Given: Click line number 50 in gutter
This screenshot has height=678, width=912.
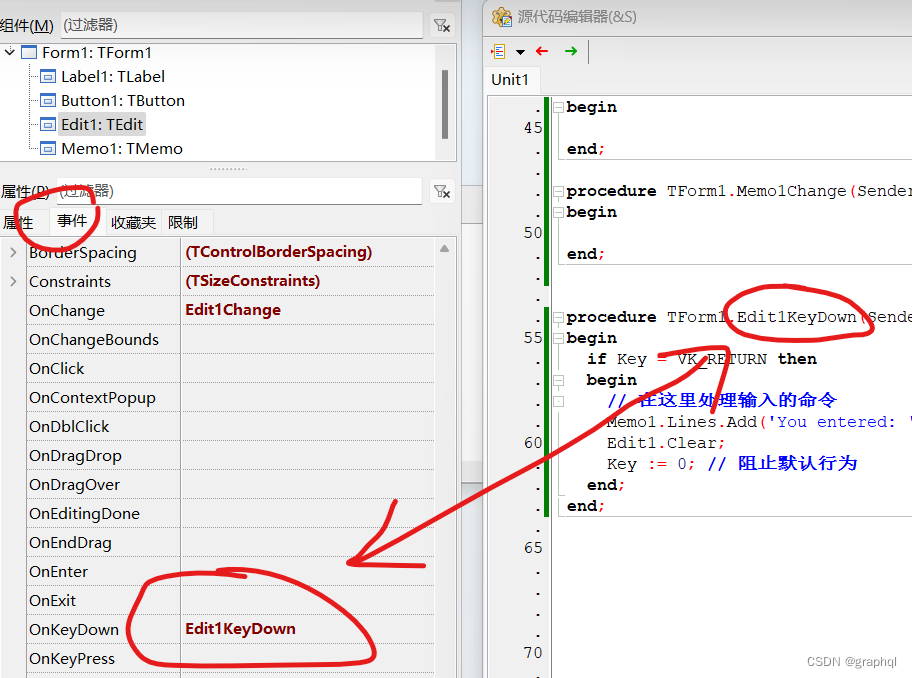Looking at the screenshot, I should (533, 233).
